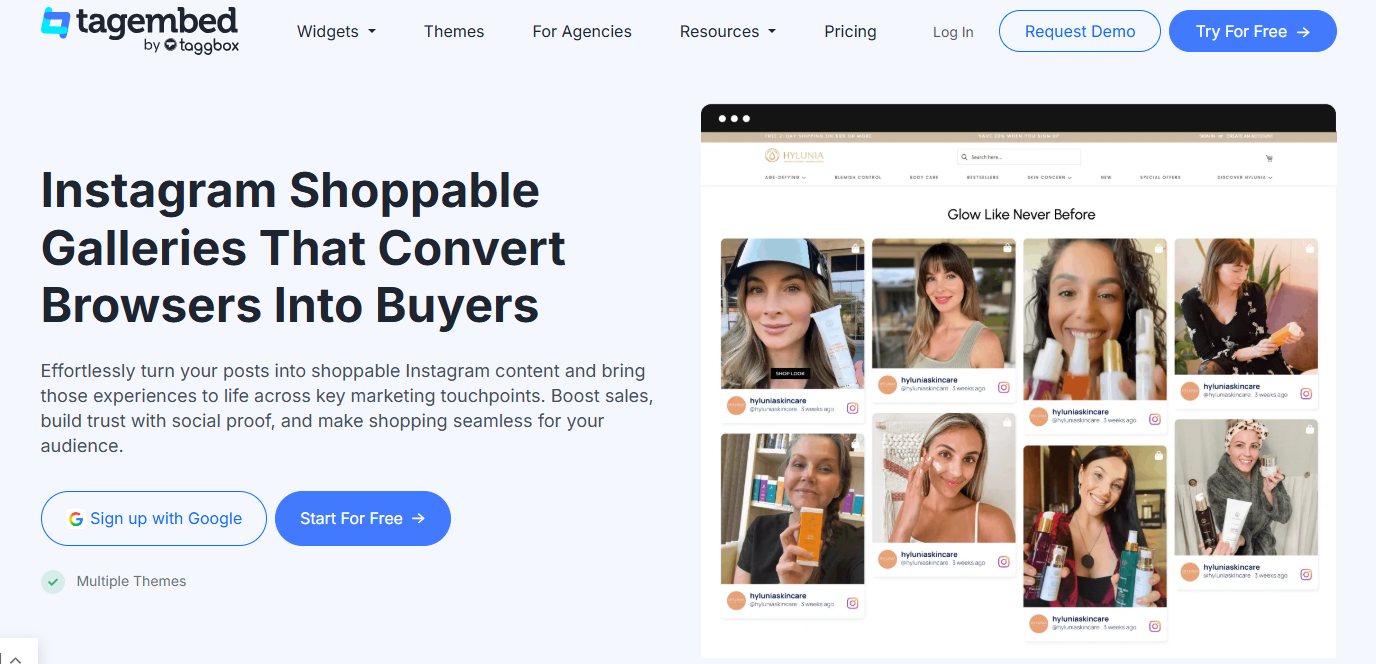Click Instagram icon under woman with bangs photo
This screenshot has height=664, width=1376.
click(x=1004, y=387)
